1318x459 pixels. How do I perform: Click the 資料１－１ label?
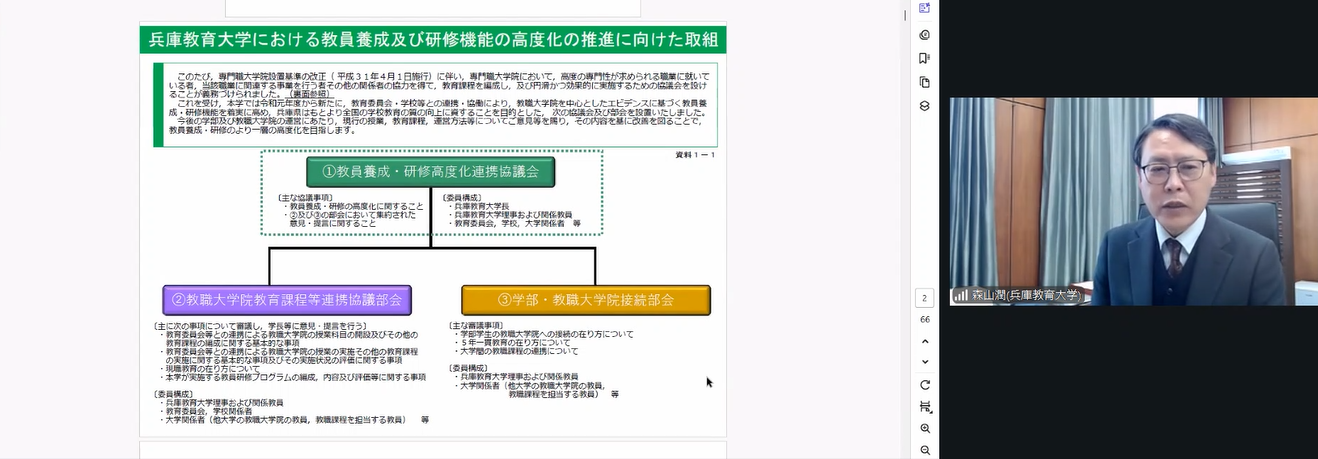pos(695,154)
